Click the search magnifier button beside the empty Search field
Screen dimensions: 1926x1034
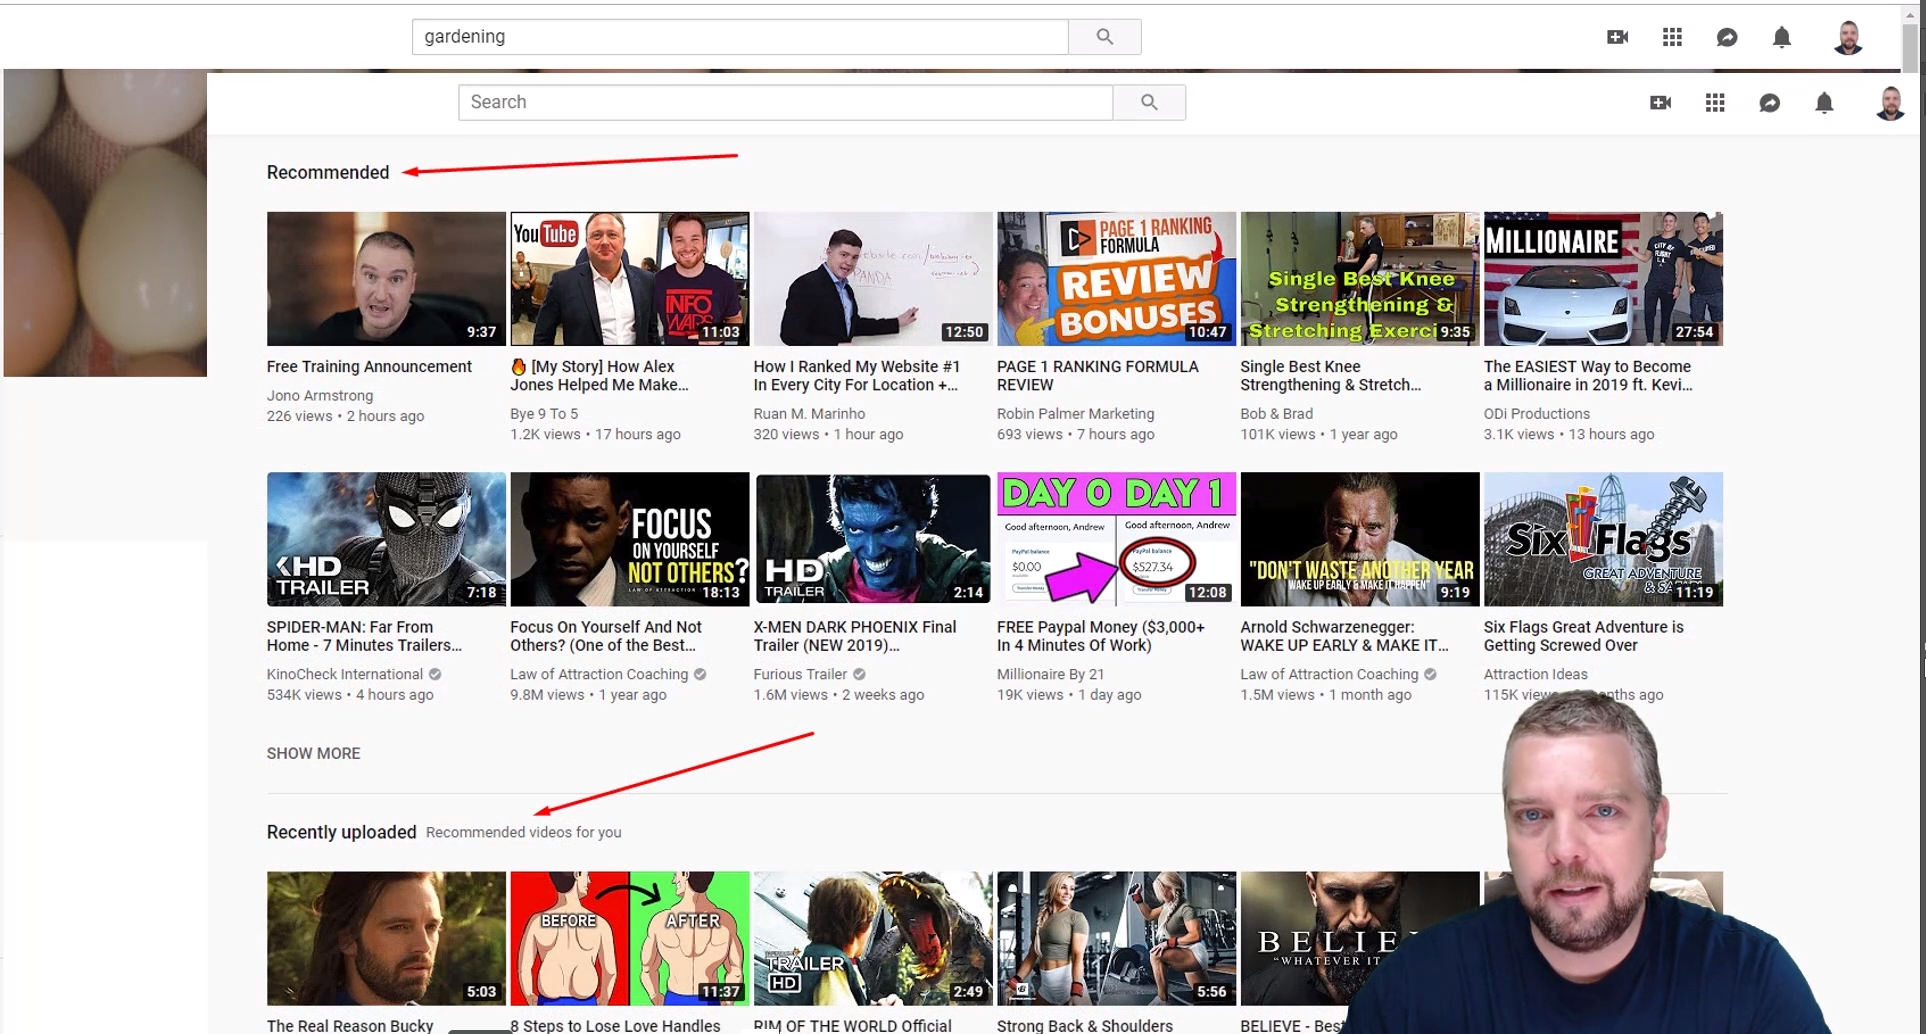click(1149, 102)
